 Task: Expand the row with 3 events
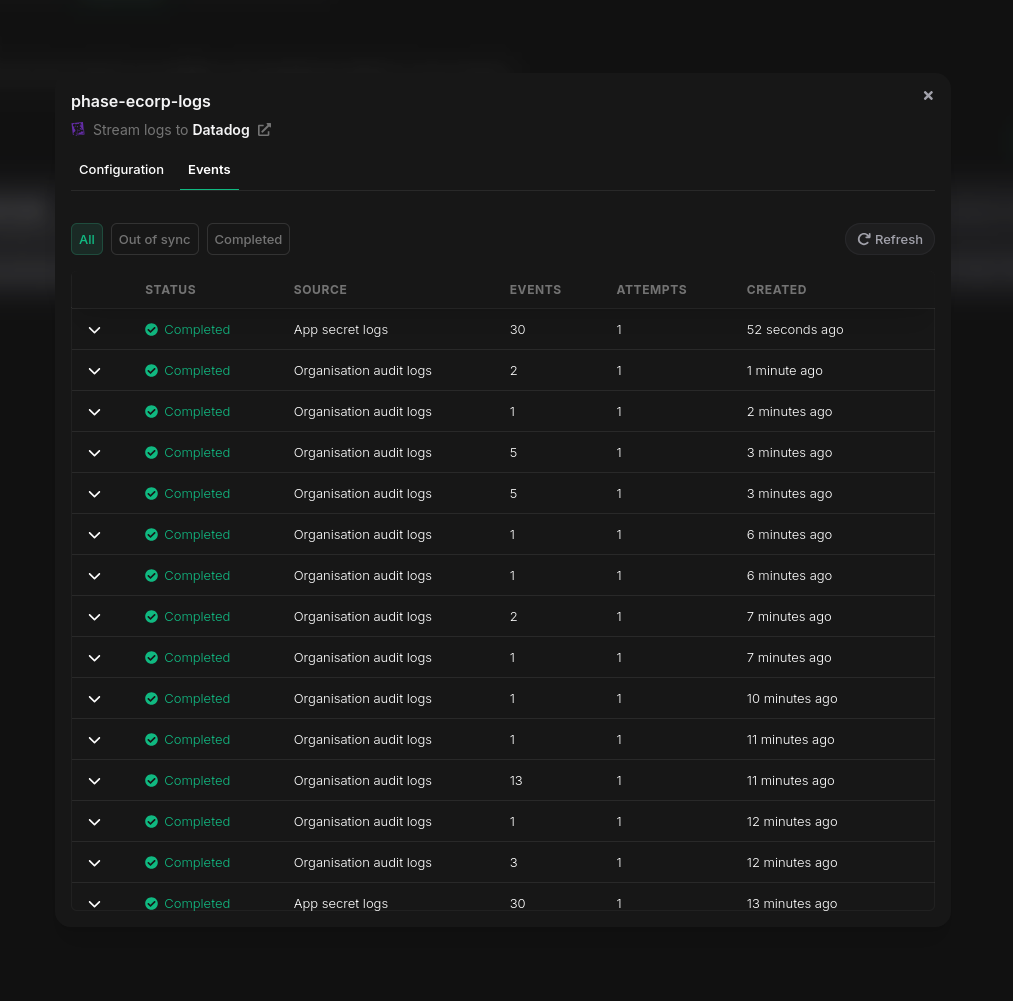tap(94, 863)
